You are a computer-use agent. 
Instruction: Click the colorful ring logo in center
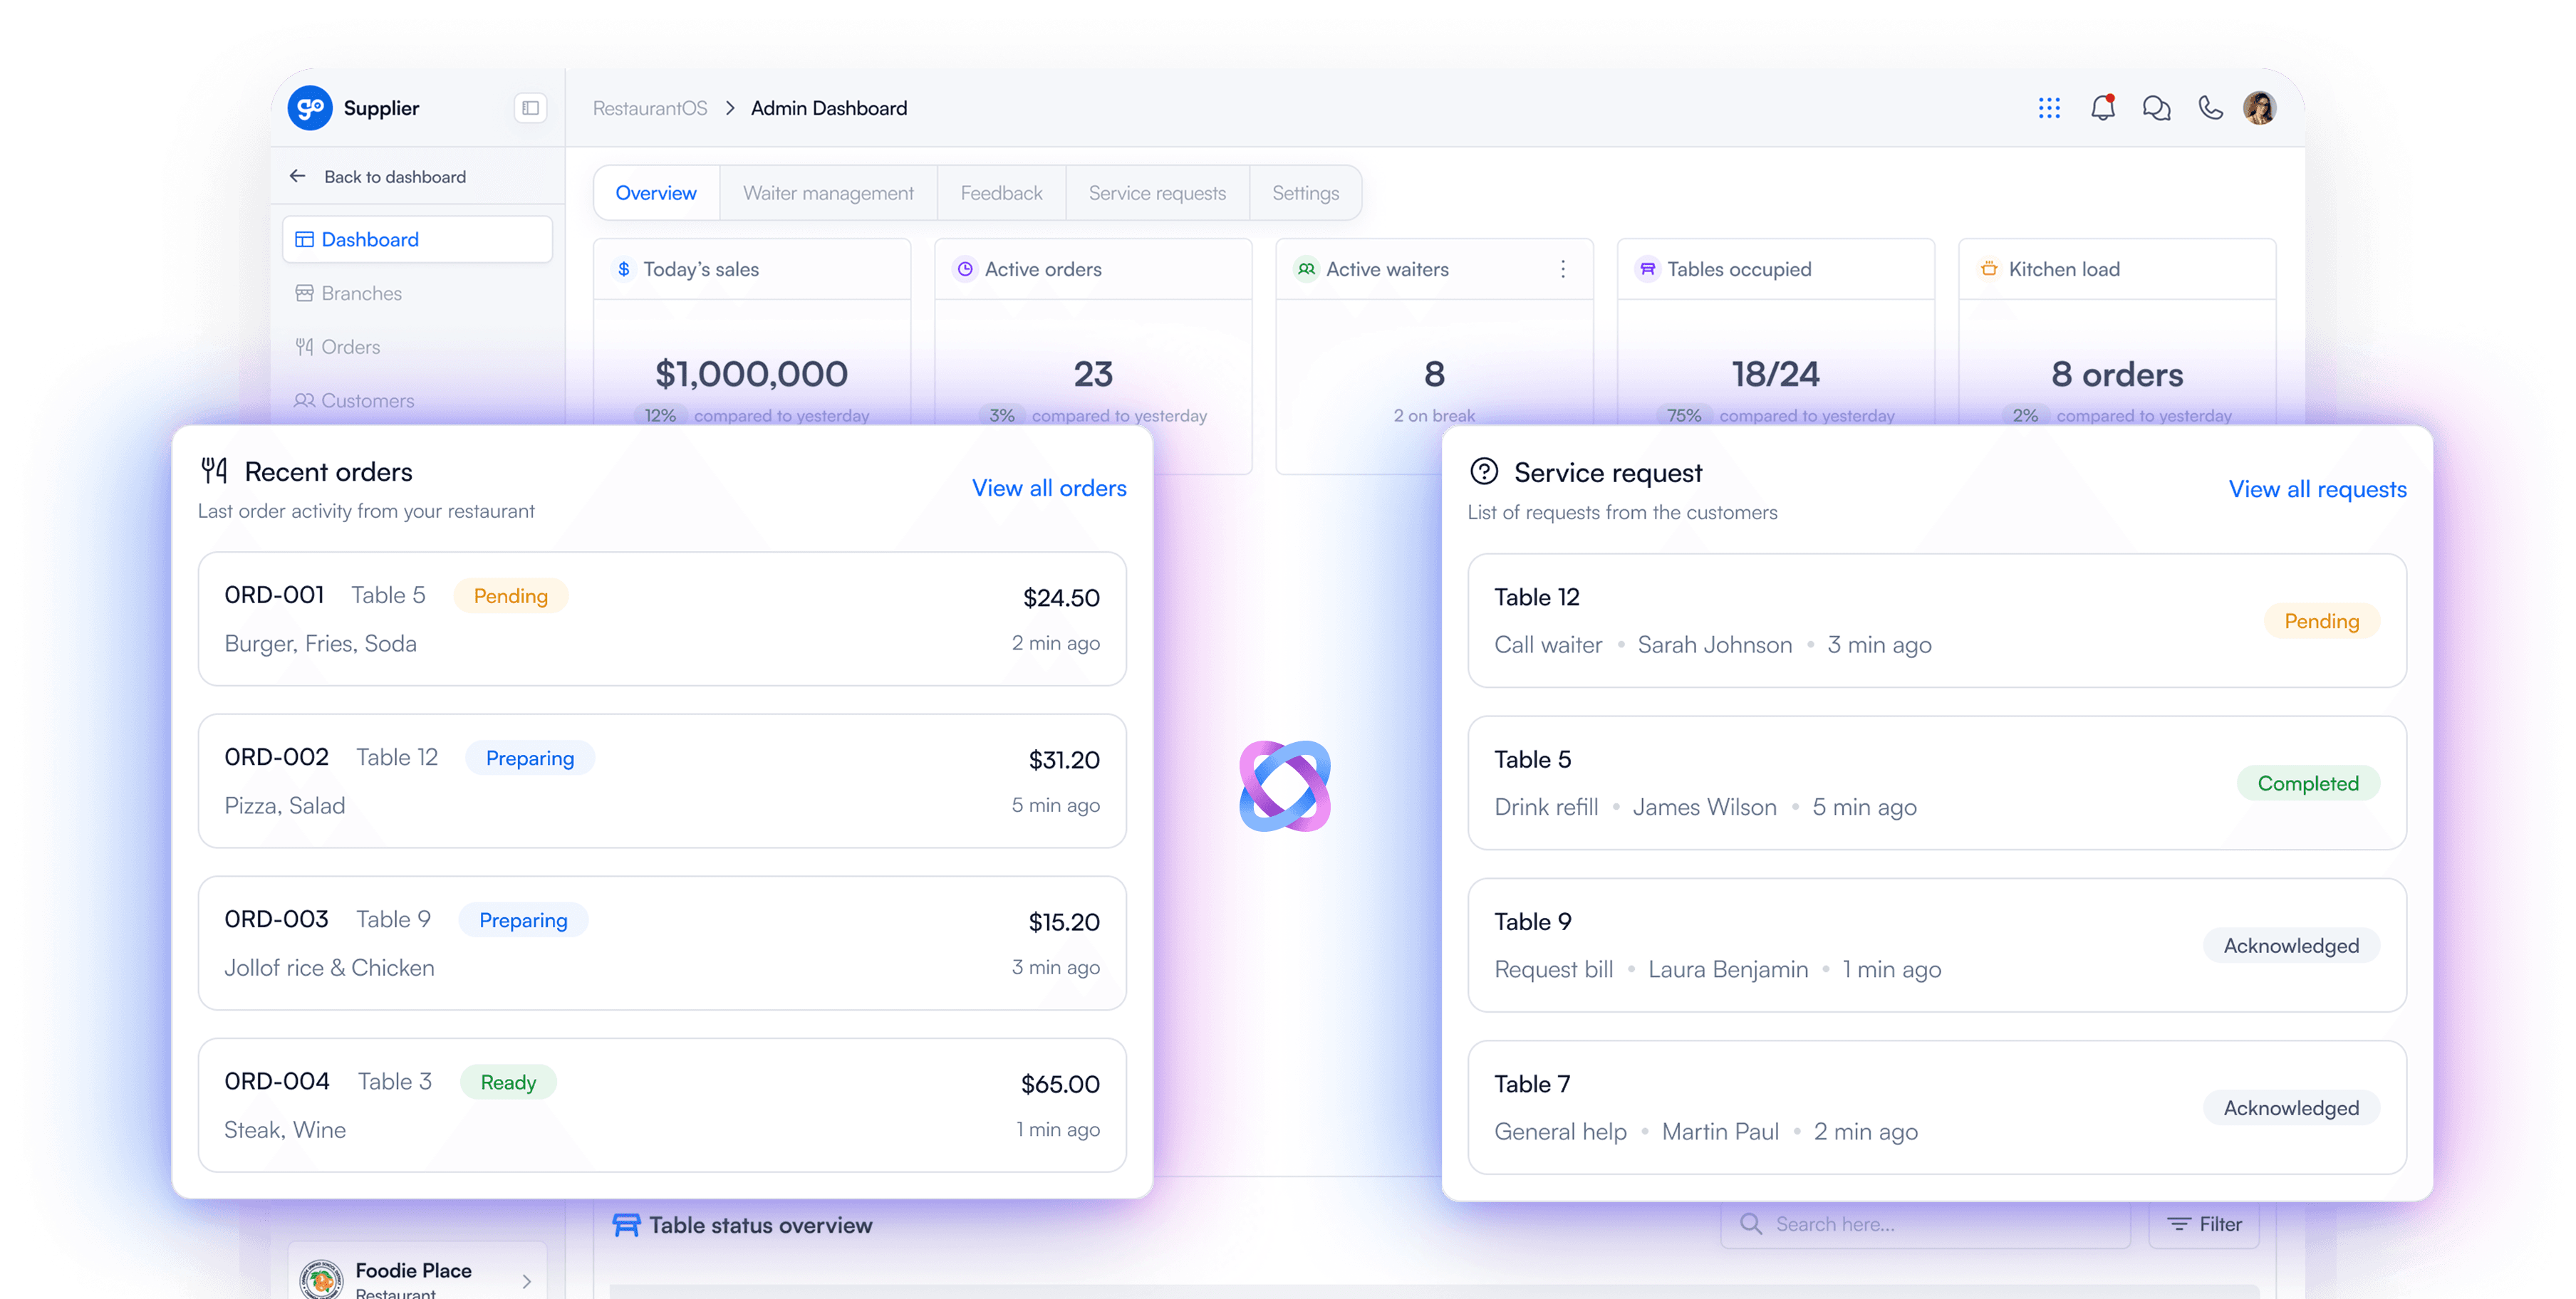tap(1285, 786)
